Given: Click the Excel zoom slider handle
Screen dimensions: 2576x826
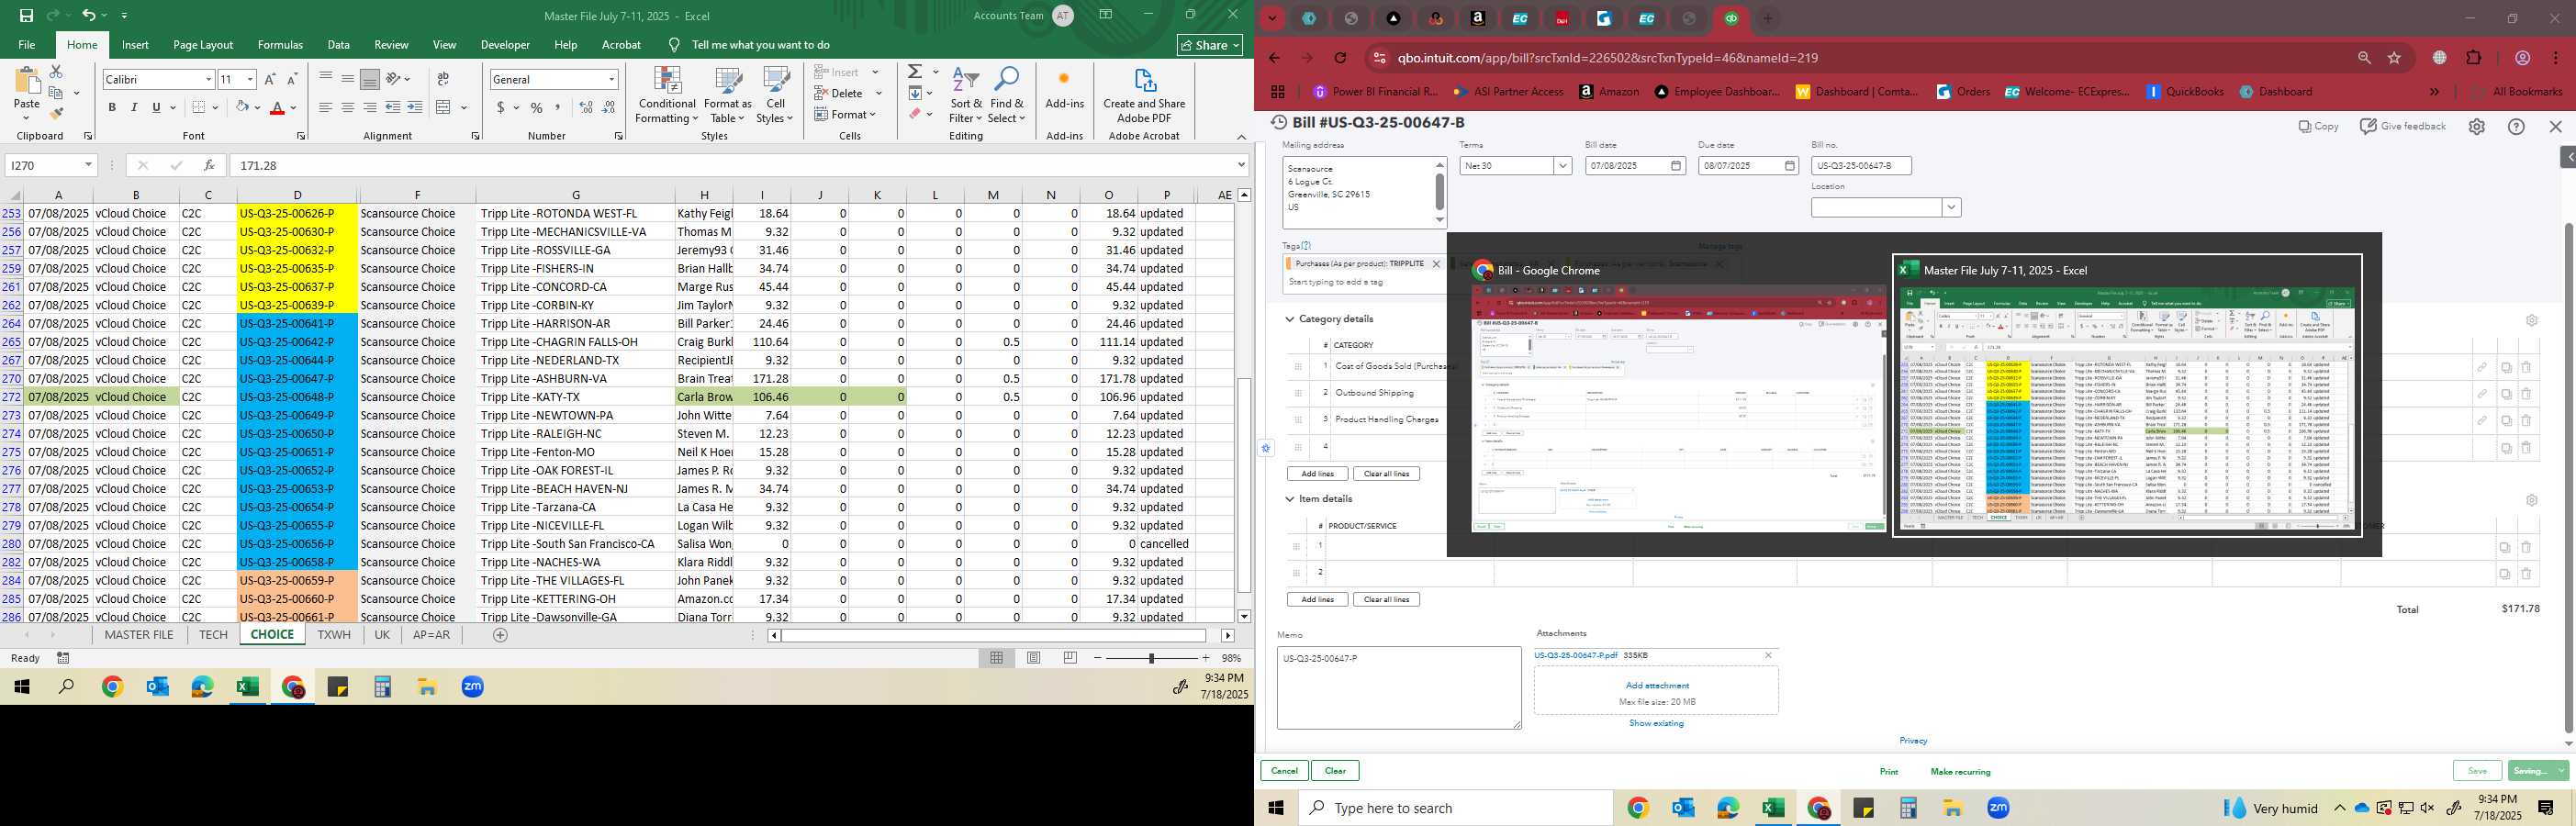Looking at the screenshot, I should (1151, 658).
